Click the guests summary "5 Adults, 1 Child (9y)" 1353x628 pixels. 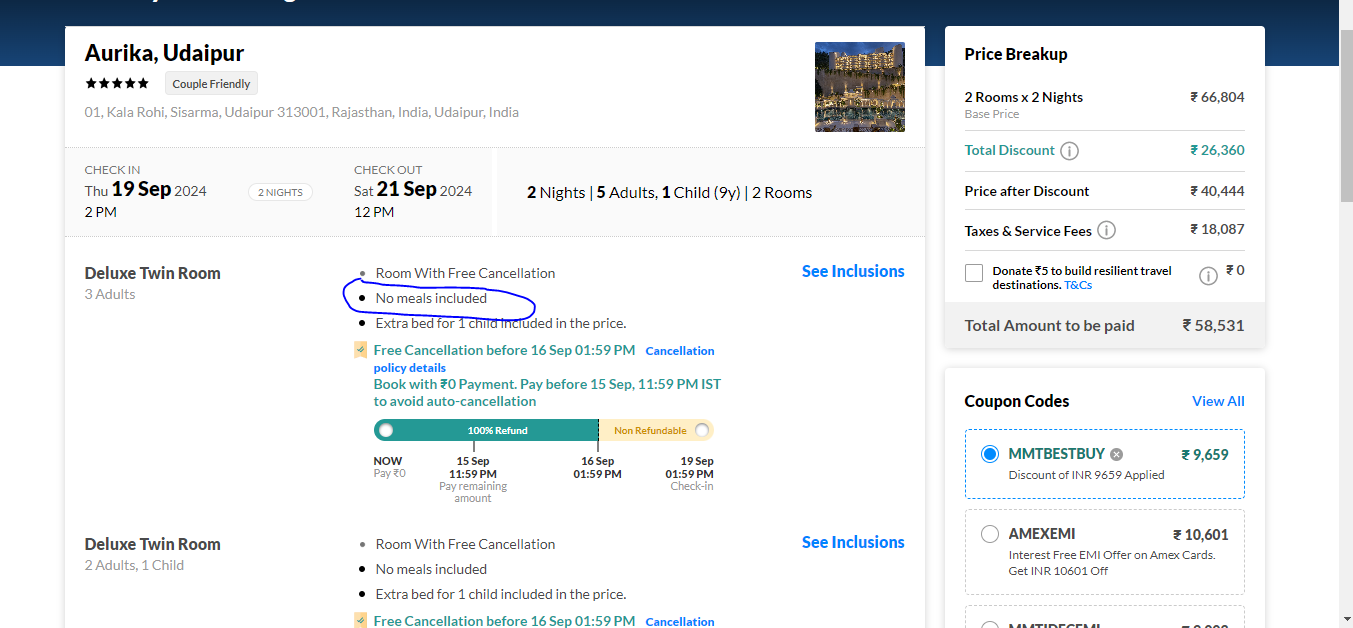click(670, 192)
